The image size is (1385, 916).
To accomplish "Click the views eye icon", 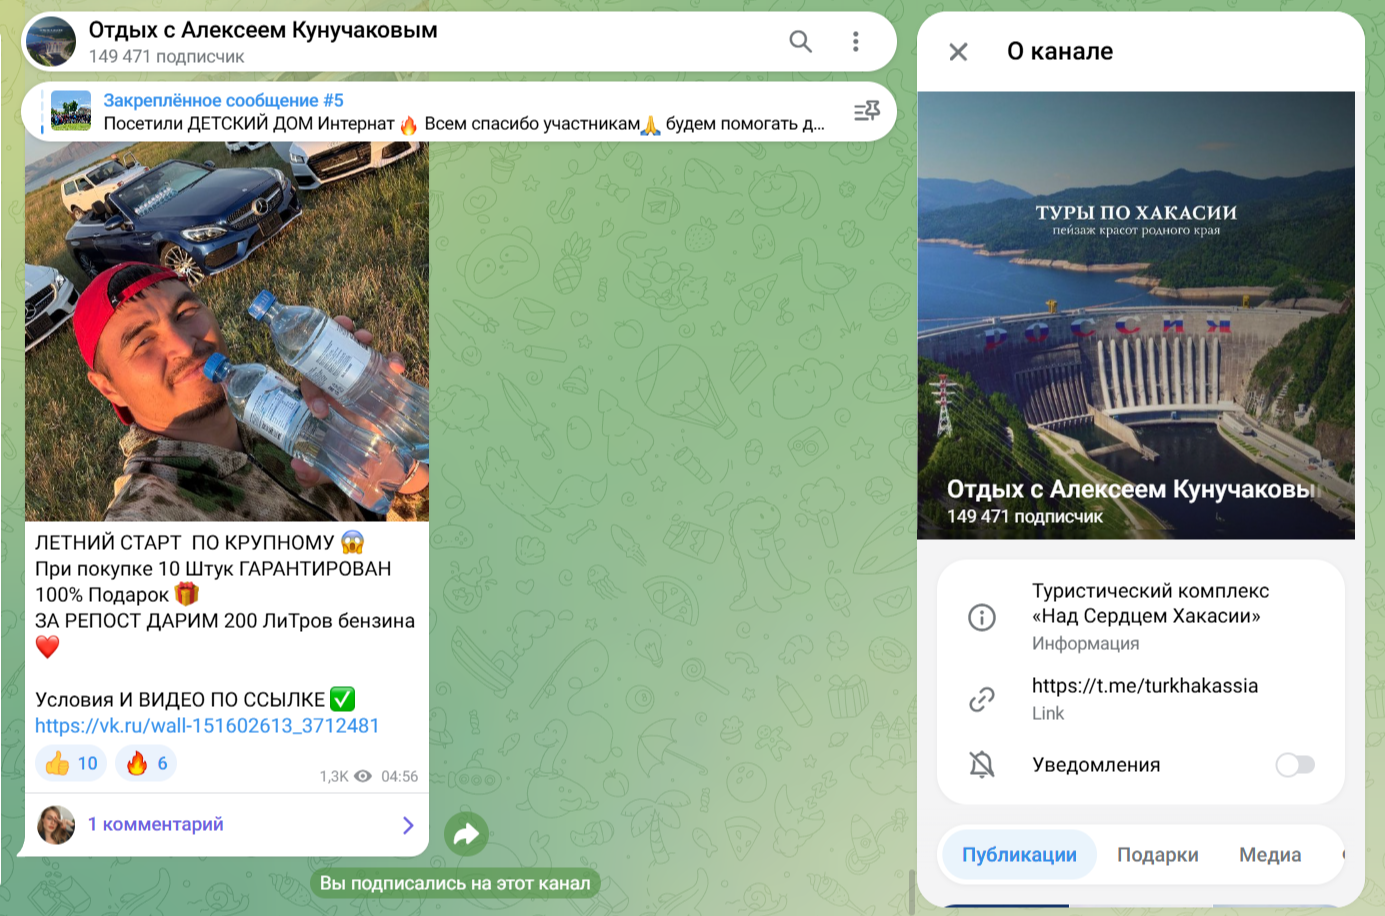I will point(363,776).
